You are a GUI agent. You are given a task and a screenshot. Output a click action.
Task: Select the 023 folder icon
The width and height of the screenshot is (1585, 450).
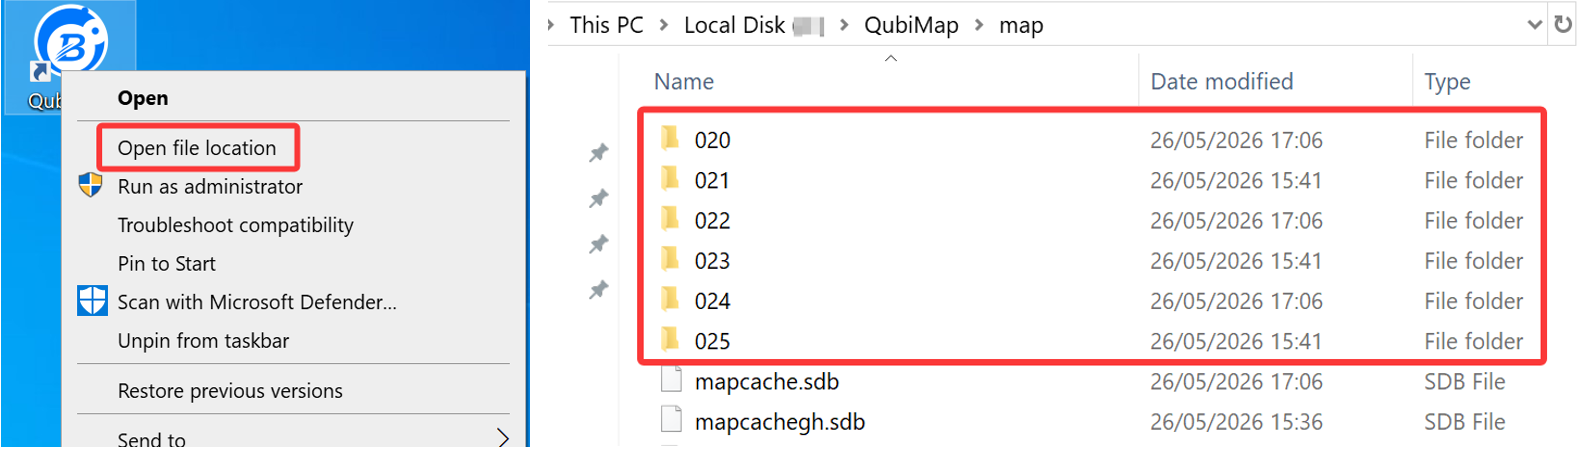(x=671, y=259)
